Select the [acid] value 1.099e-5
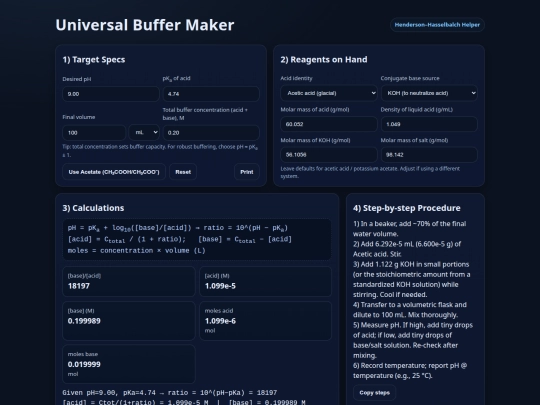The height and width of the screenshot is (405, 540). [x=220, y=286]
